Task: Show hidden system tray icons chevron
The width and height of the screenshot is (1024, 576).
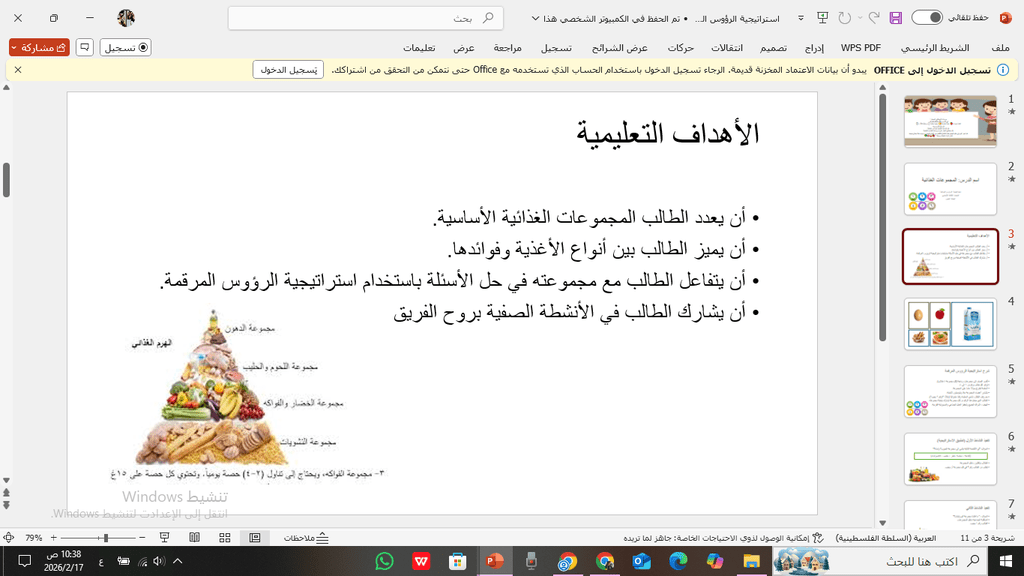Action: tap(178, 561)
